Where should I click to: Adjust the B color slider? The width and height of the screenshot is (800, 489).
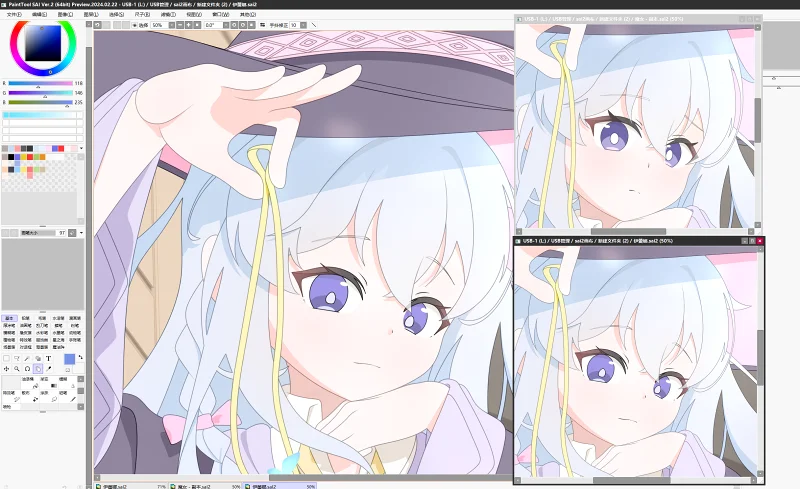pos(41,102)
